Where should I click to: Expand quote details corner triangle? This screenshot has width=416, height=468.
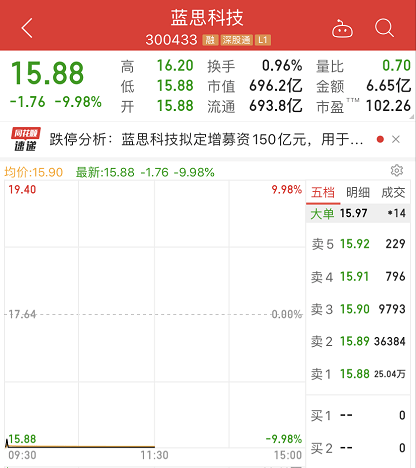(x=412, y=117)
